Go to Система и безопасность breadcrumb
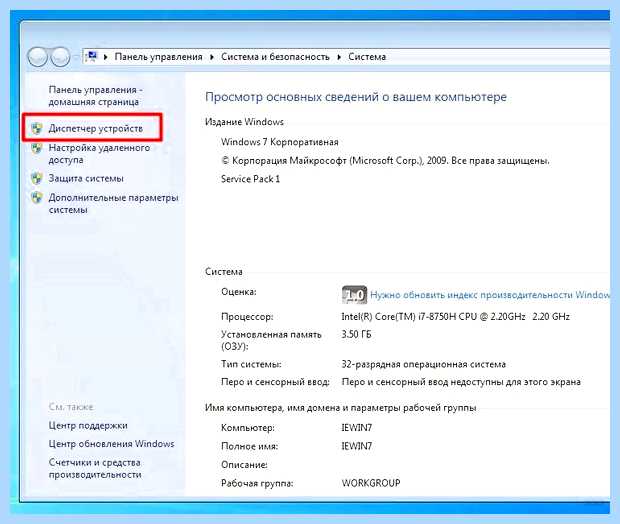Viewport: 620px width, 524px height. tap(275, 57)
